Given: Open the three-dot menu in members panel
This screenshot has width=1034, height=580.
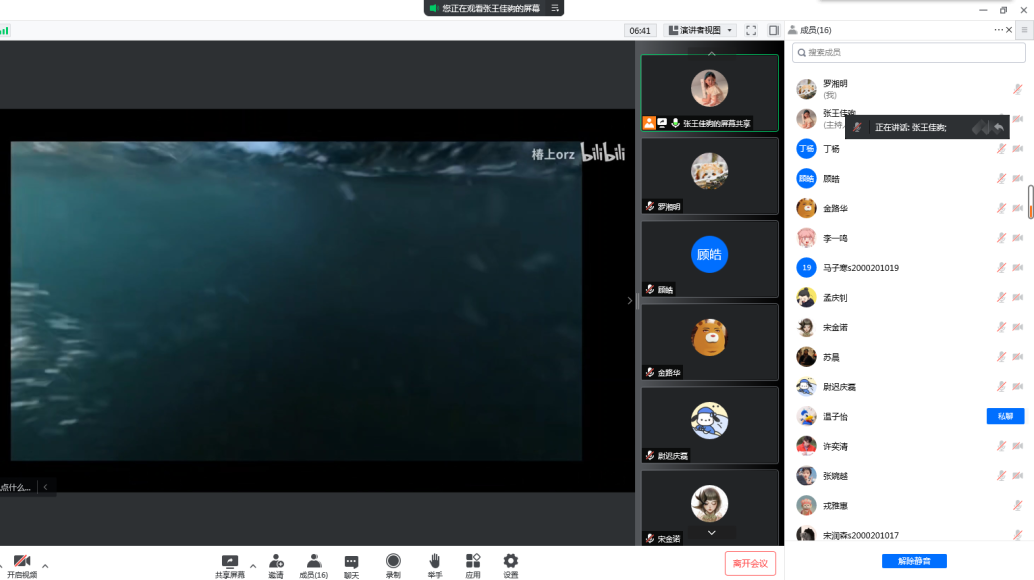Looking at the screenshot, I should coord(998,30).
